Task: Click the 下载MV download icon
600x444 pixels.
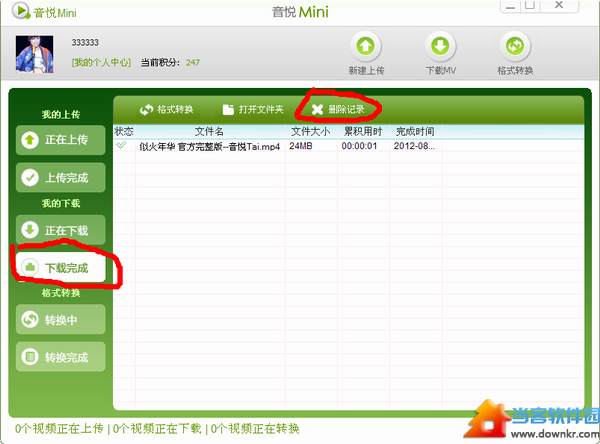Action: pos(440,46)
